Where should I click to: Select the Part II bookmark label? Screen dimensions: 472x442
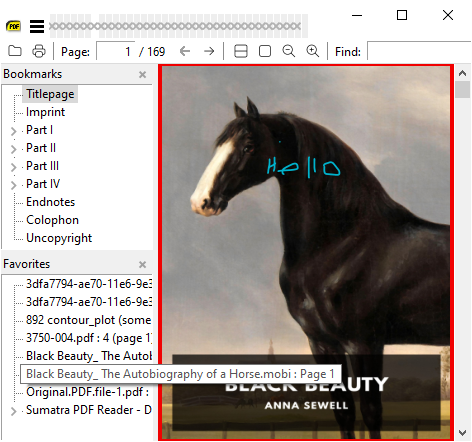pyautogui.click(x=41, y=148)
